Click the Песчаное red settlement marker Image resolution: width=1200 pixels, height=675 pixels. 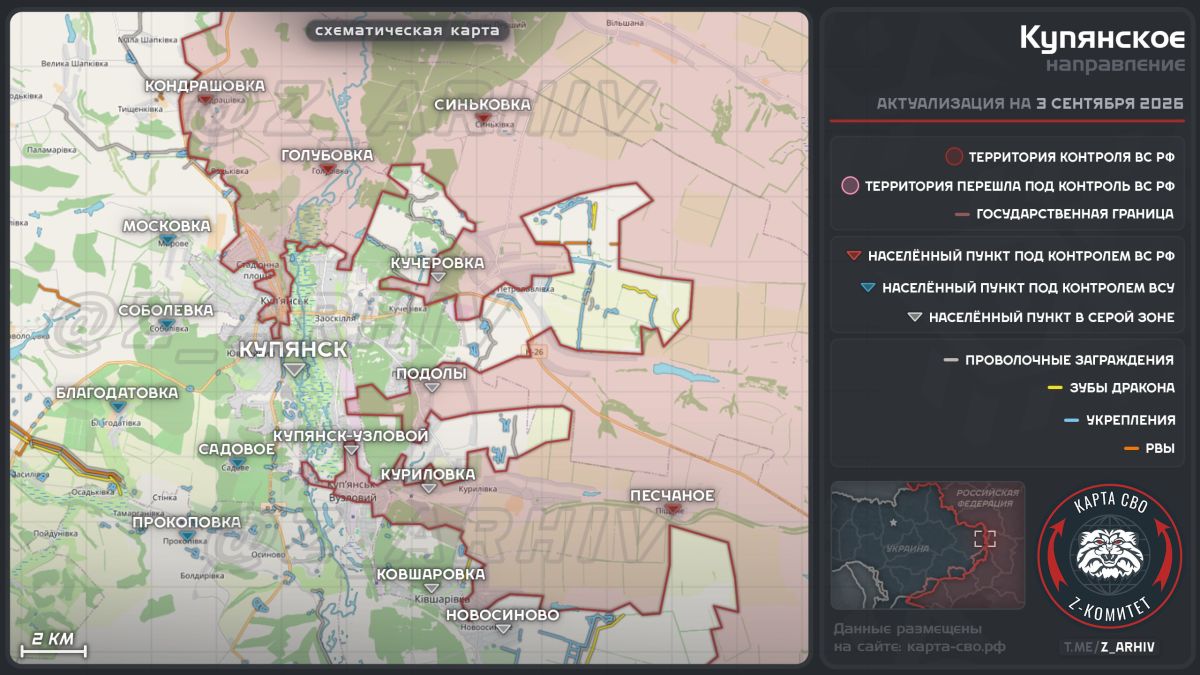[x=674, y=510]
